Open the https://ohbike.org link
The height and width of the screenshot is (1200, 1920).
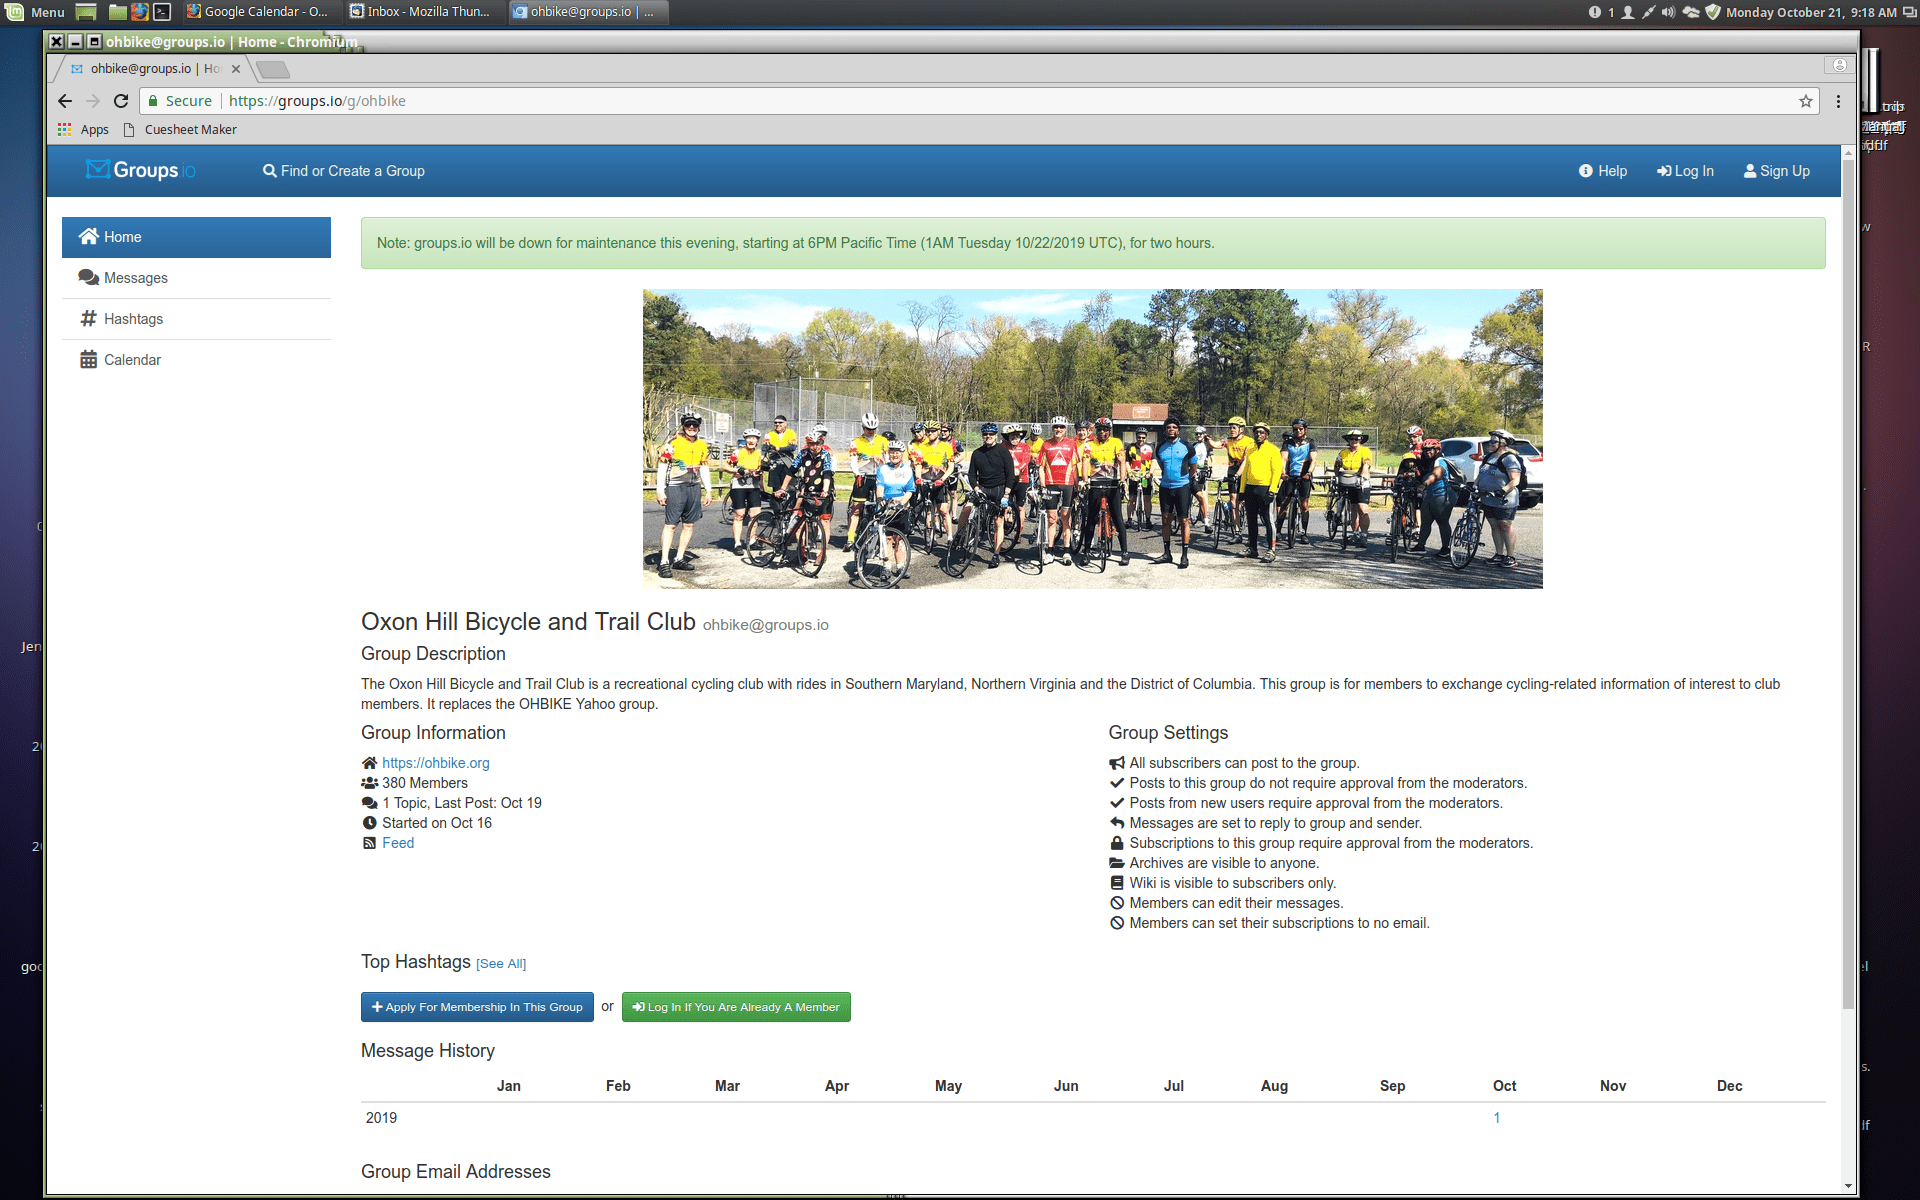click(435, 762)
